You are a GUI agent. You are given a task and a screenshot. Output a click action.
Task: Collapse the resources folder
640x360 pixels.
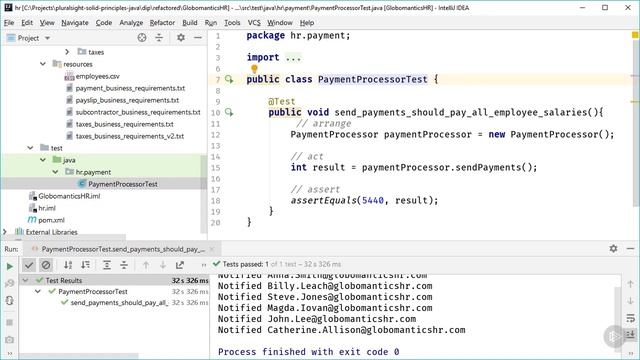(43, 64)
